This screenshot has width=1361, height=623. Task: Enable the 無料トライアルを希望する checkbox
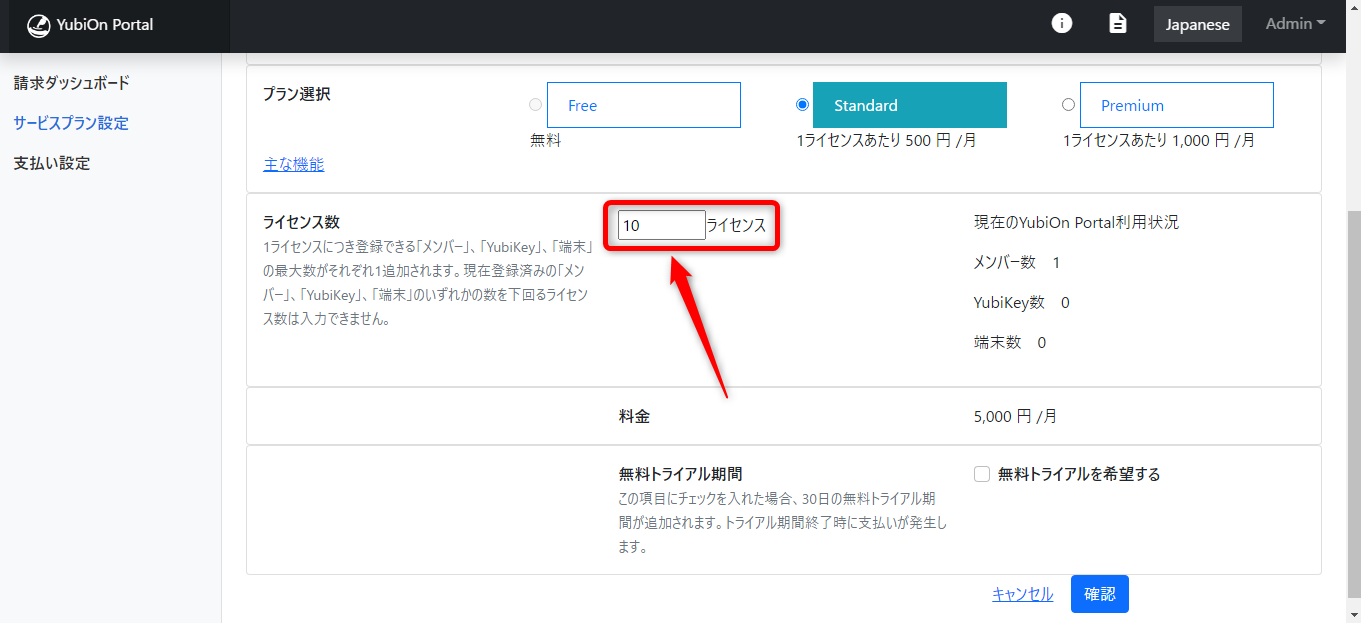[x=982, y=474]
